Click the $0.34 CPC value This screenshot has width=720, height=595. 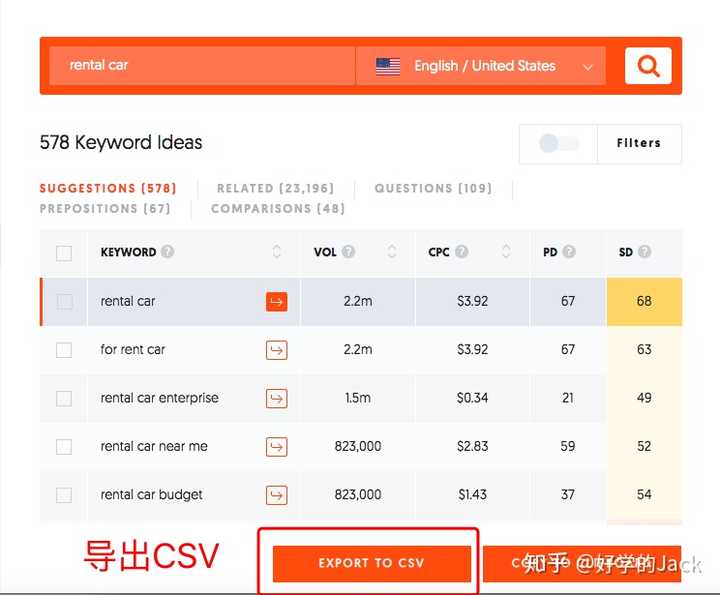tap(472, 398)
